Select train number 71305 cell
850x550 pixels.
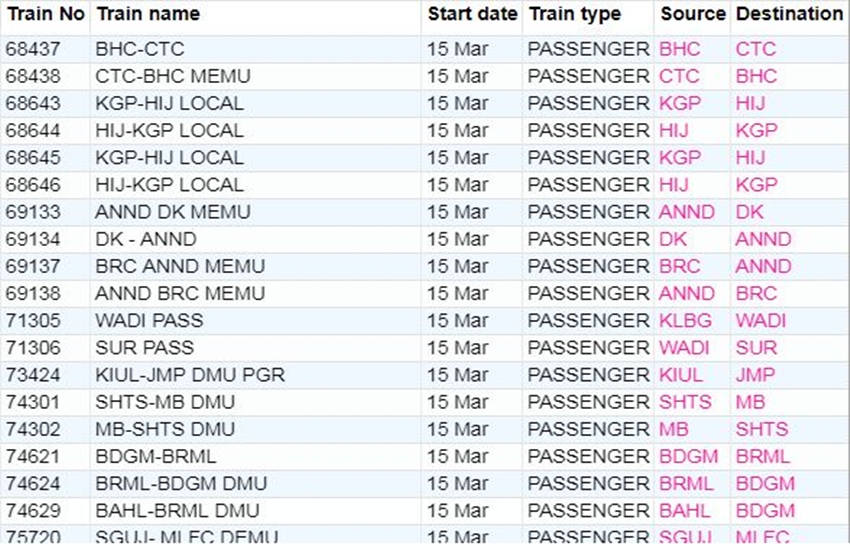tap(33, 321)
